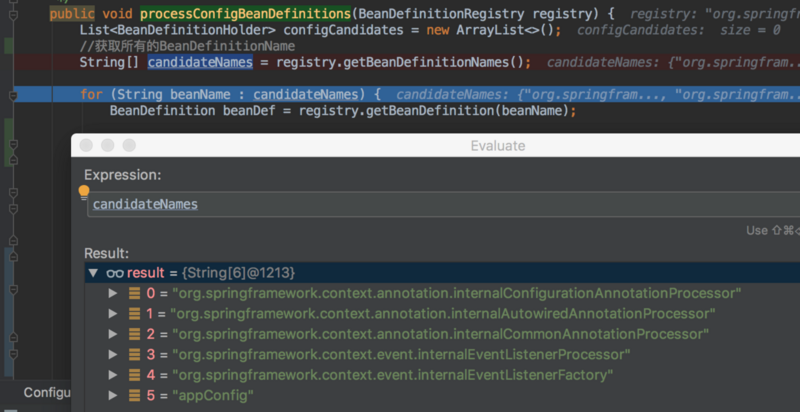Collapse the result root node
Image resolution: width=800 pixels, height=412 pixels.
click(93, 272)
